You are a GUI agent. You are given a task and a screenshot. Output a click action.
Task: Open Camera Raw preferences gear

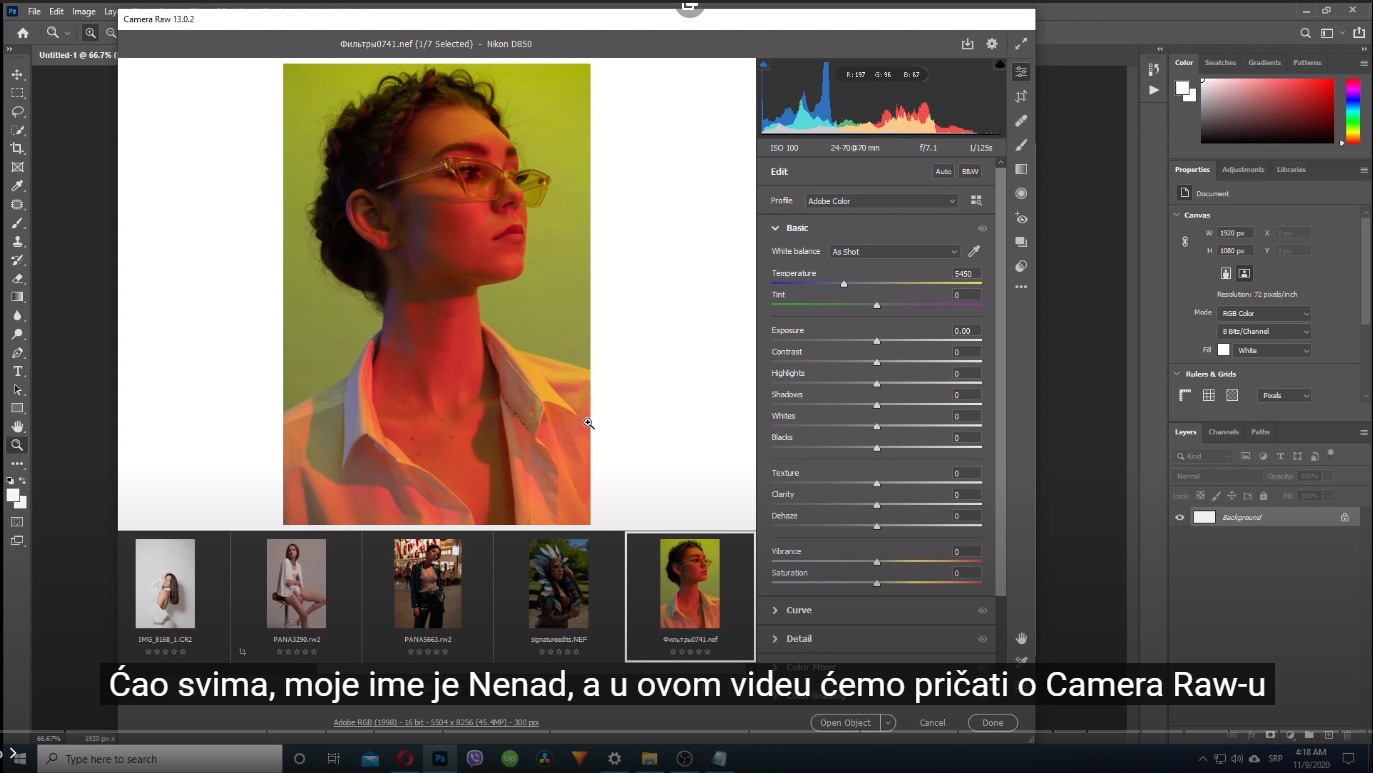point(992,44)
